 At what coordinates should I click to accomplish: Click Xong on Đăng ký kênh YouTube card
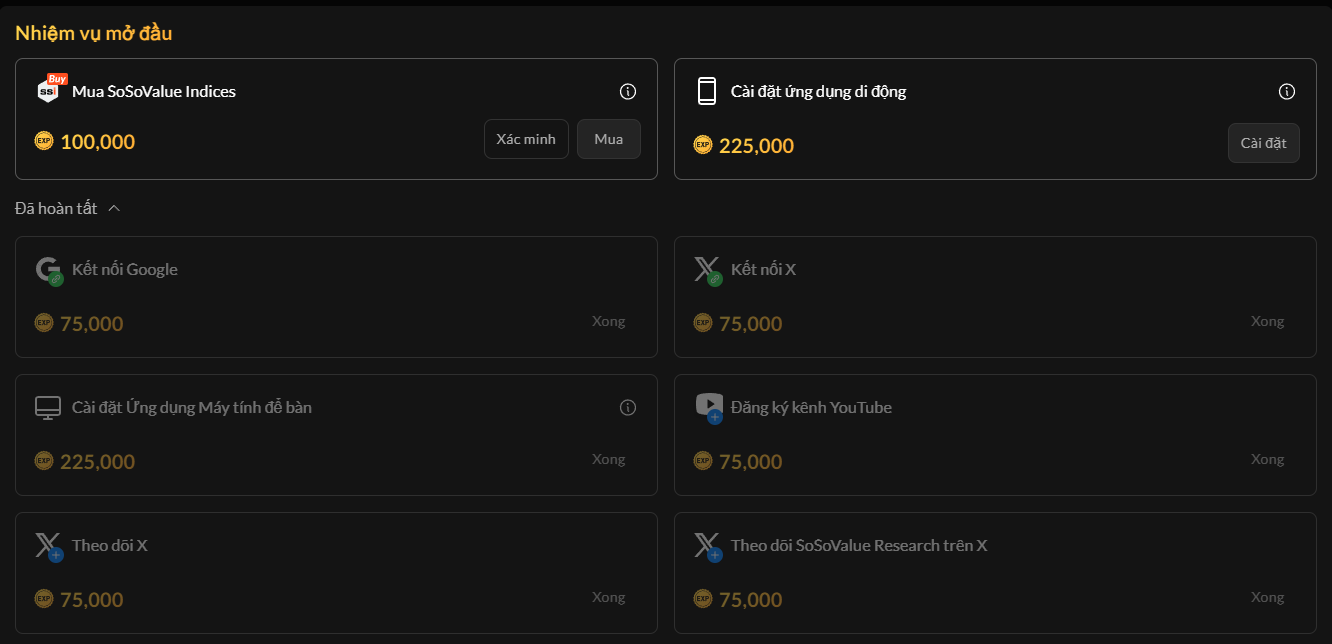(x=1267, y=459)
